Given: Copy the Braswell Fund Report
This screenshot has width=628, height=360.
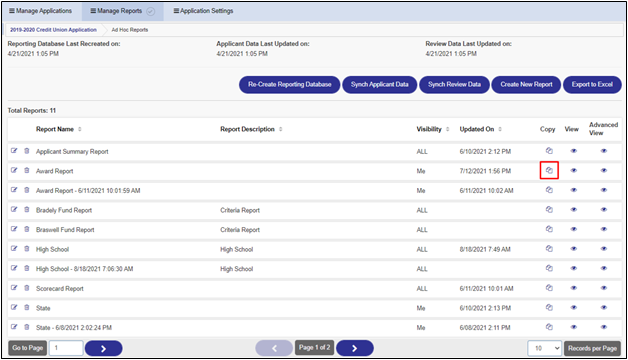Looking at the screenshot, I should 549,229.
